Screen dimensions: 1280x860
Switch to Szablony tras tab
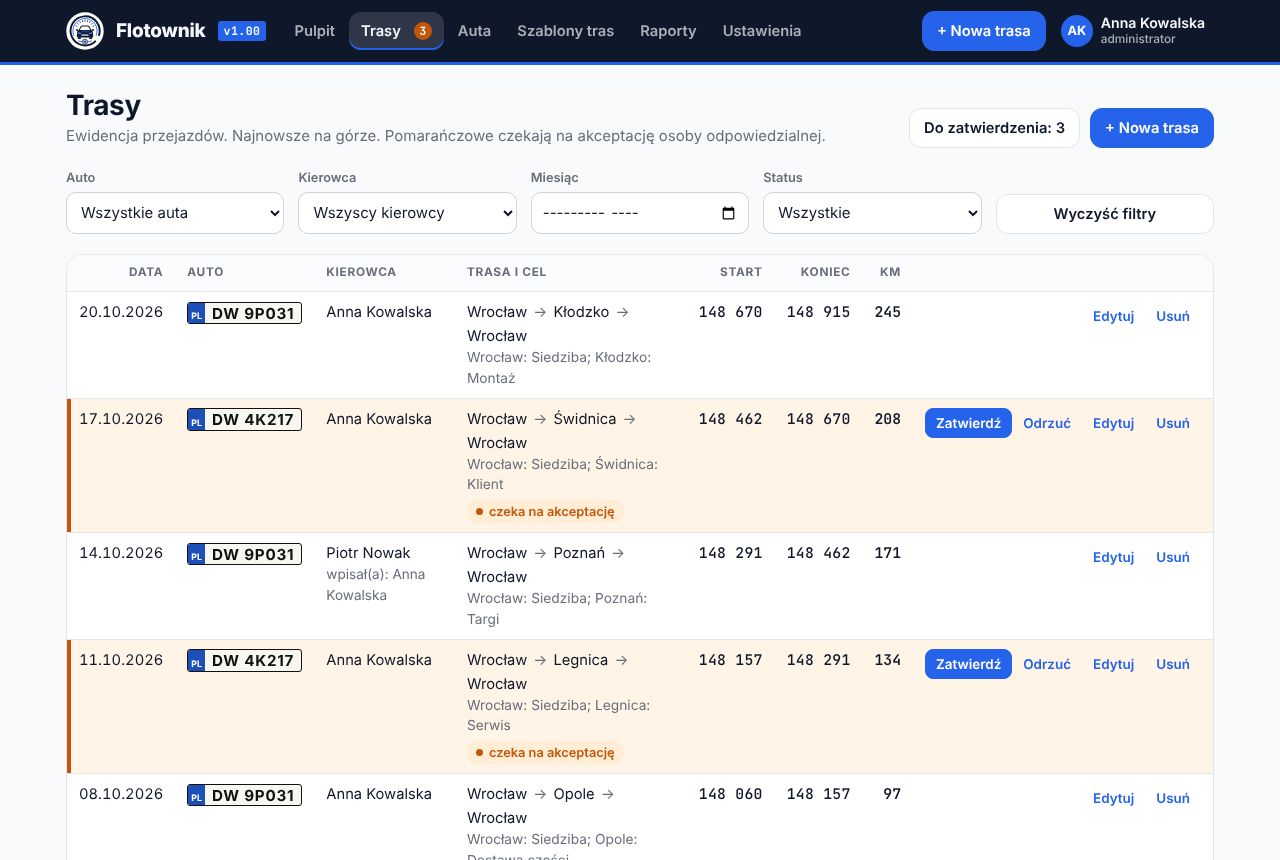(x=566, y=31)
